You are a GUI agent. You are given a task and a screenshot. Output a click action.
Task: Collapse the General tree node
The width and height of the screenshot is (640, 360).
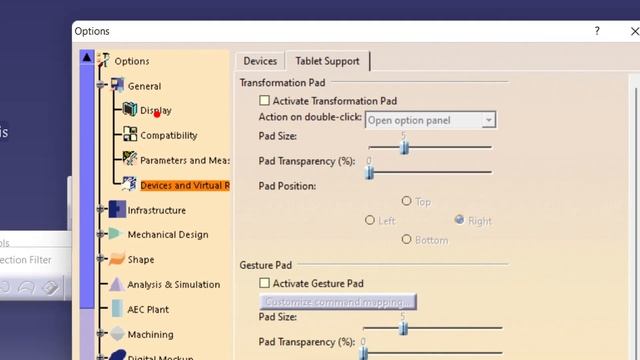coord(100,85)
